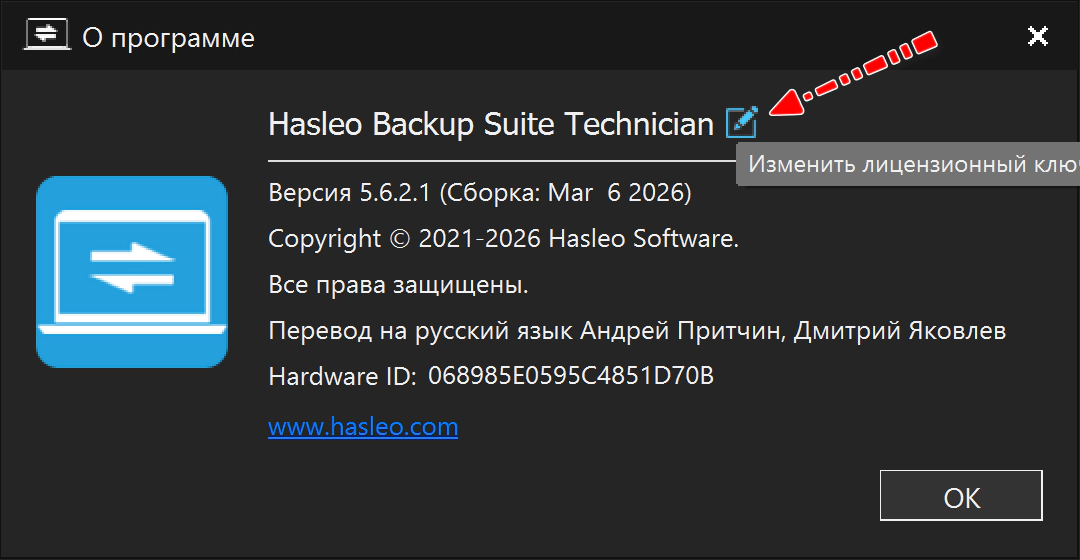Click the Hardware ID value 068985E0595C4851D70B
The width and height of the screenshot is (1080, 560).
(x=570, y=376)
